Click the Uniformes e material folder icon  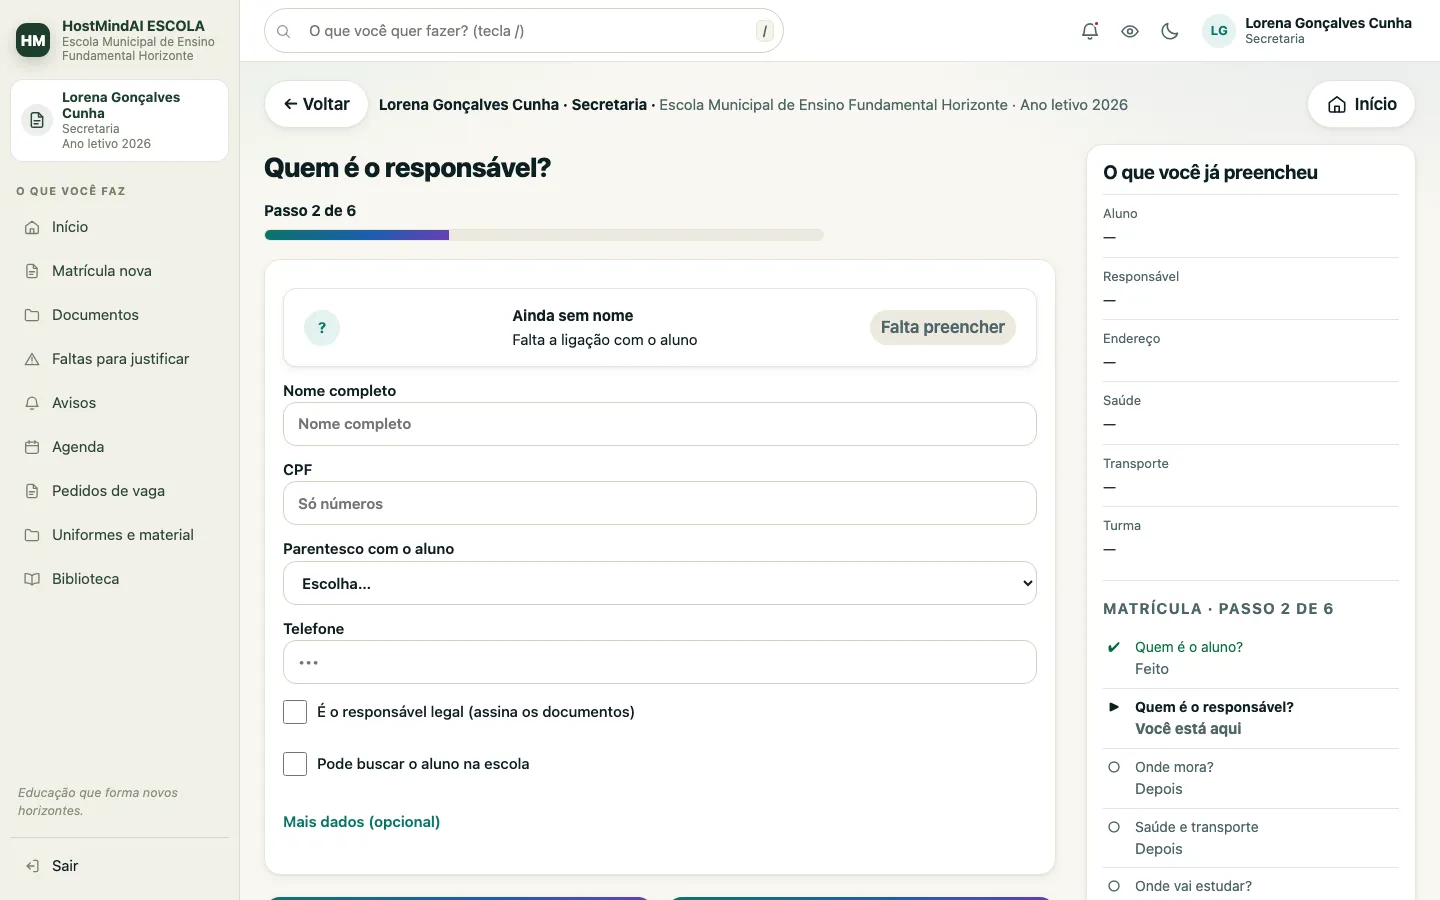point(32,535)
